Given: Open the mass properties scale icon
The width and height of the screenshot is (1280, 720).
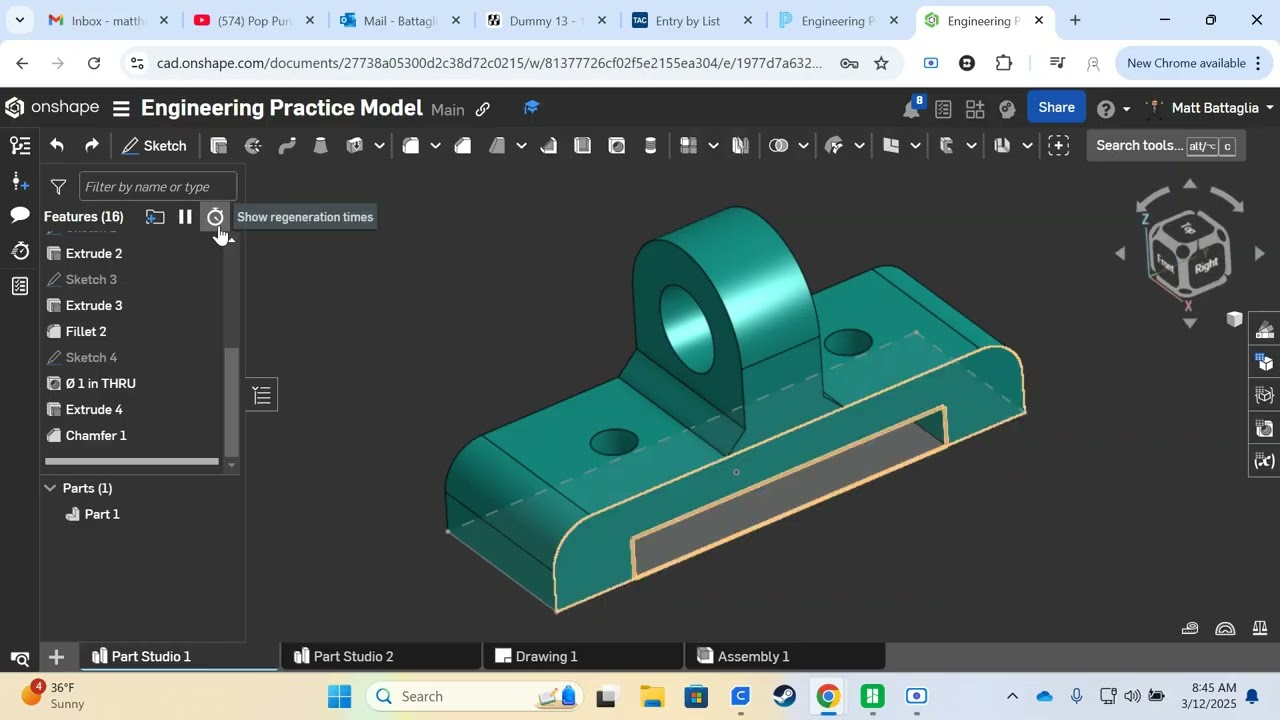Looking at the screenshot, I should (x=1261, y=628).
